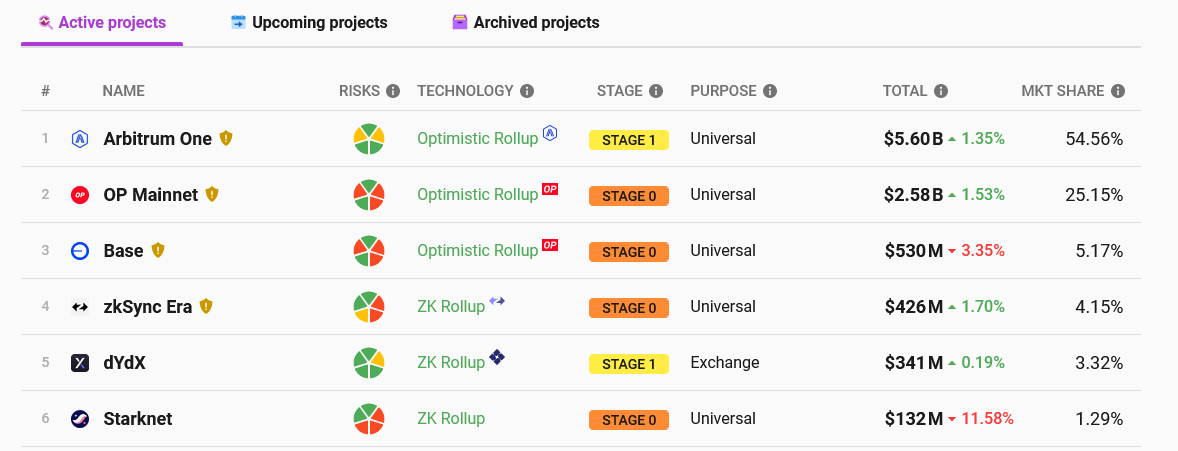Click the zkSync Era logo icon
This screenshot has width=1178, height=451.
pyautogui.click(x=80, y=307)
